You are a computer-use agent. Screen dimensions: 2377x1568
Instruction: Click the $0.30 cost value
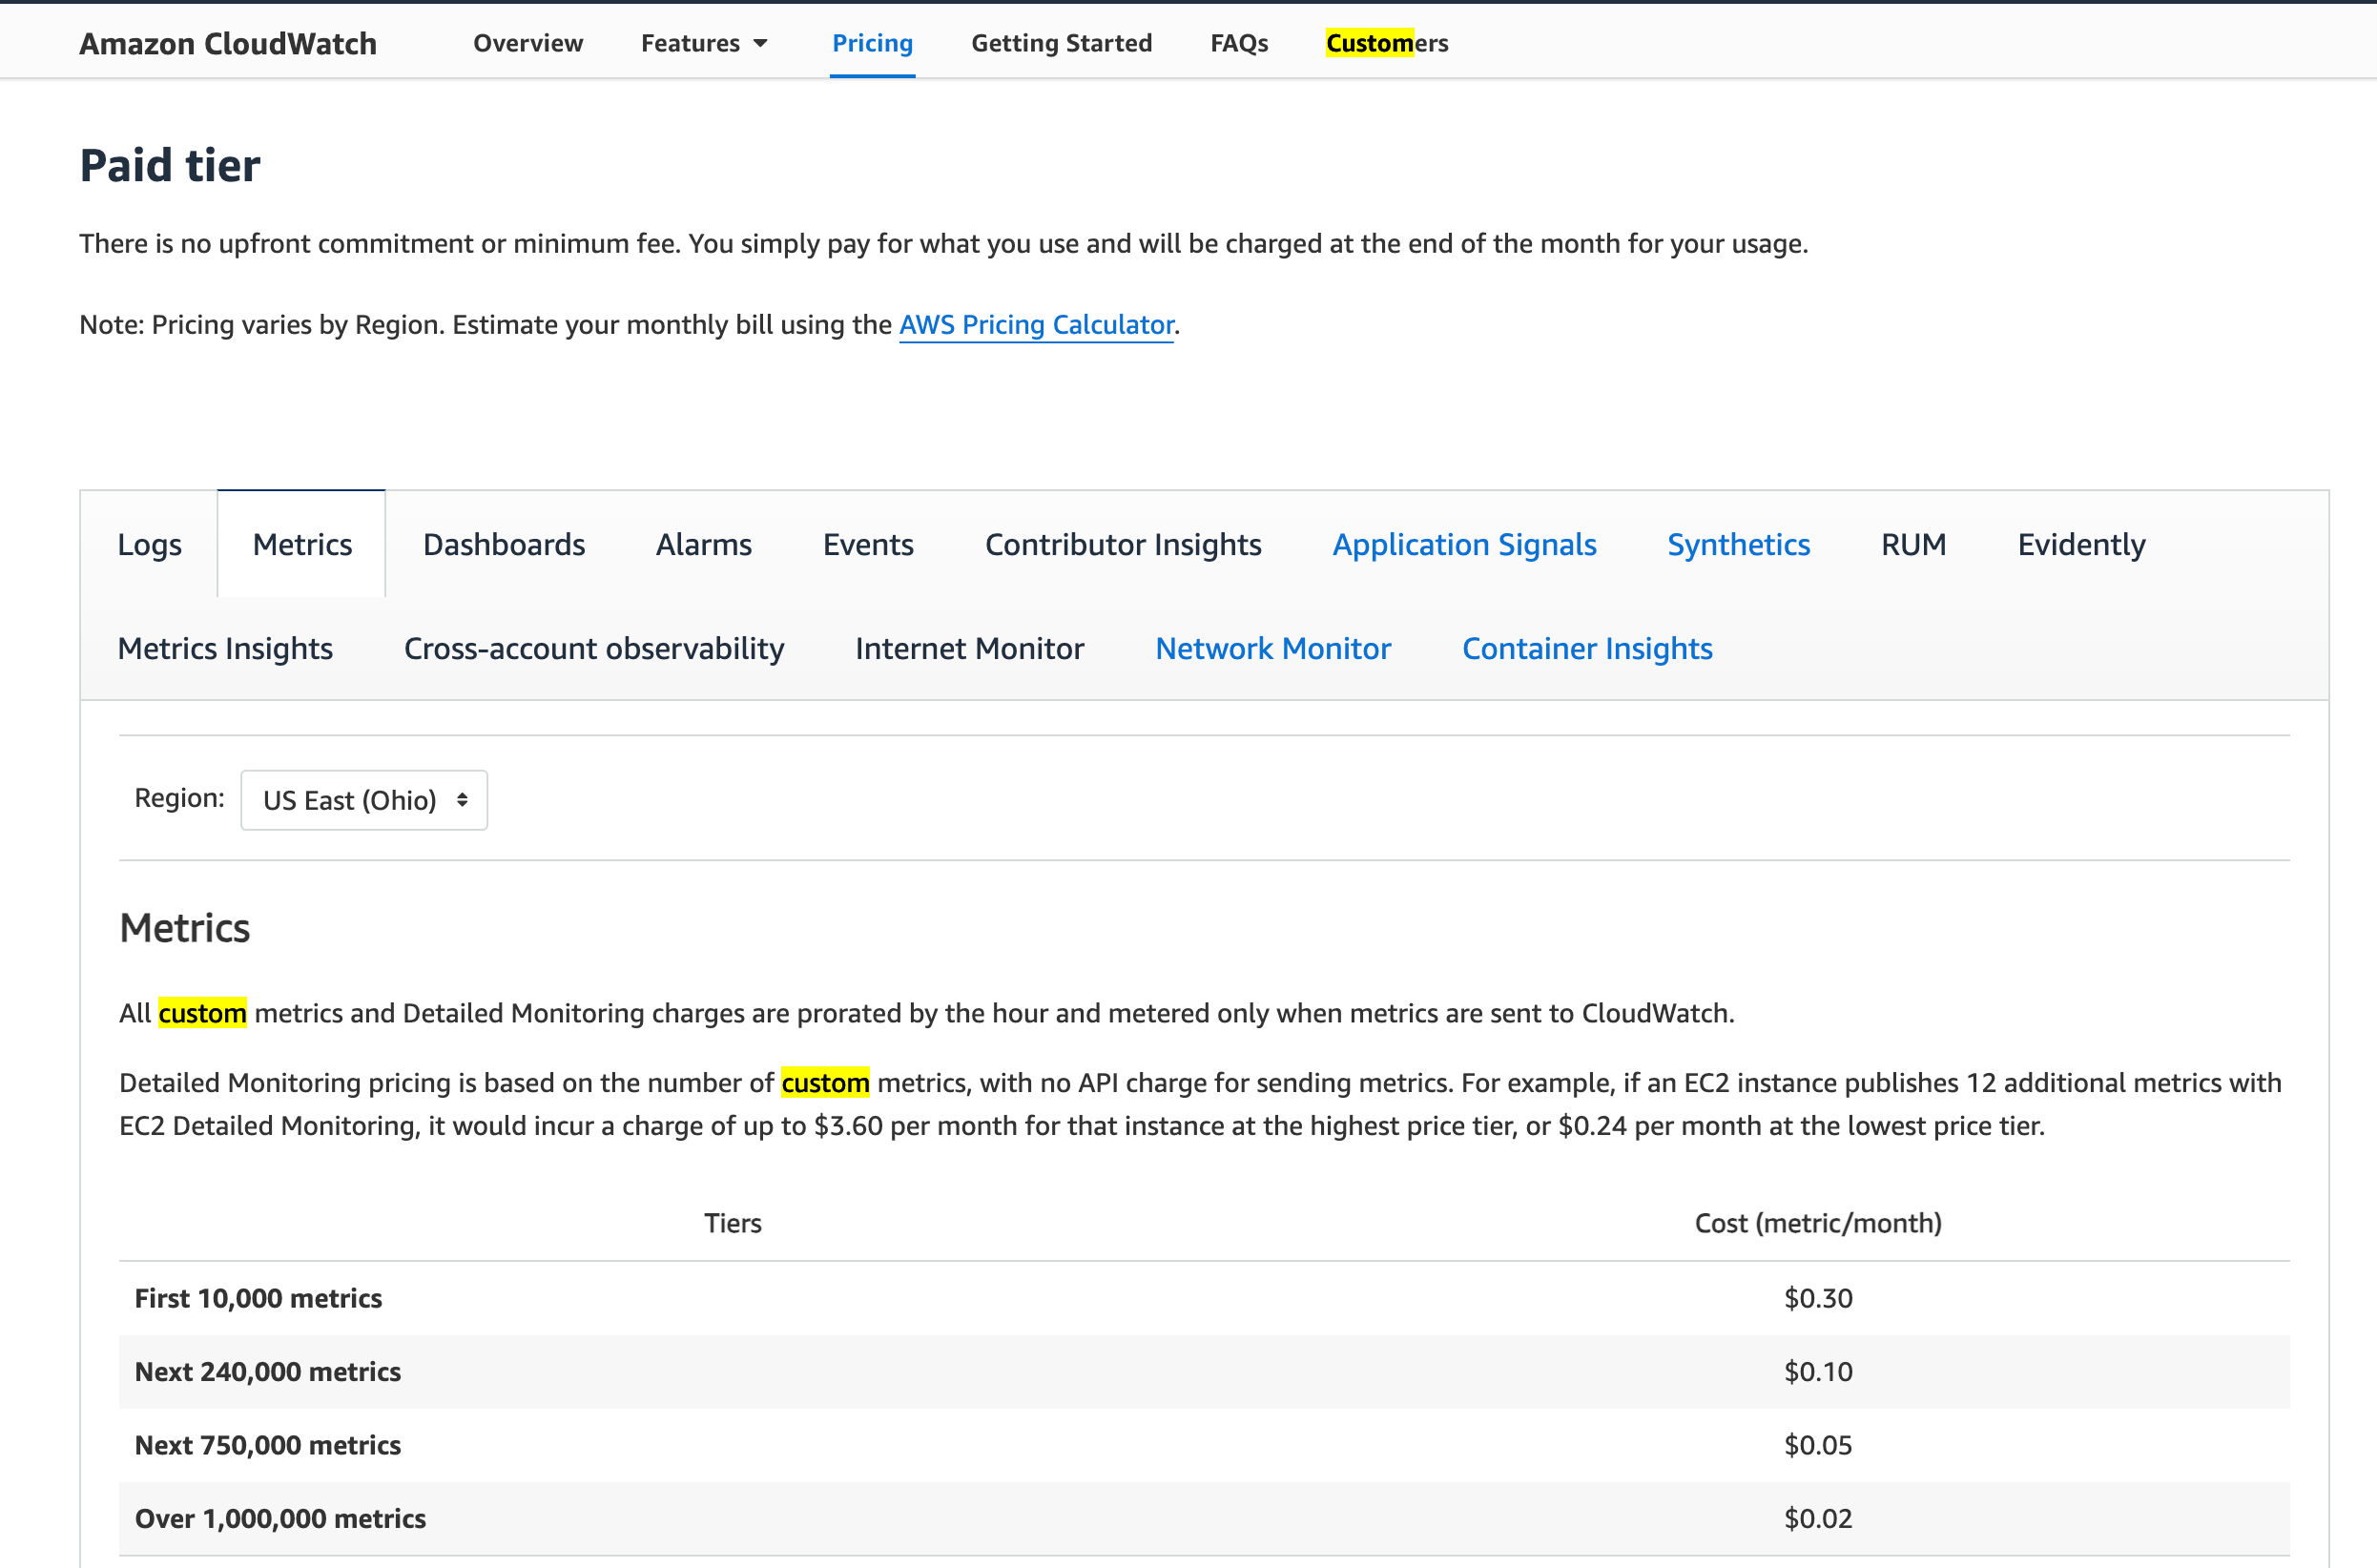(1818, 1298)
